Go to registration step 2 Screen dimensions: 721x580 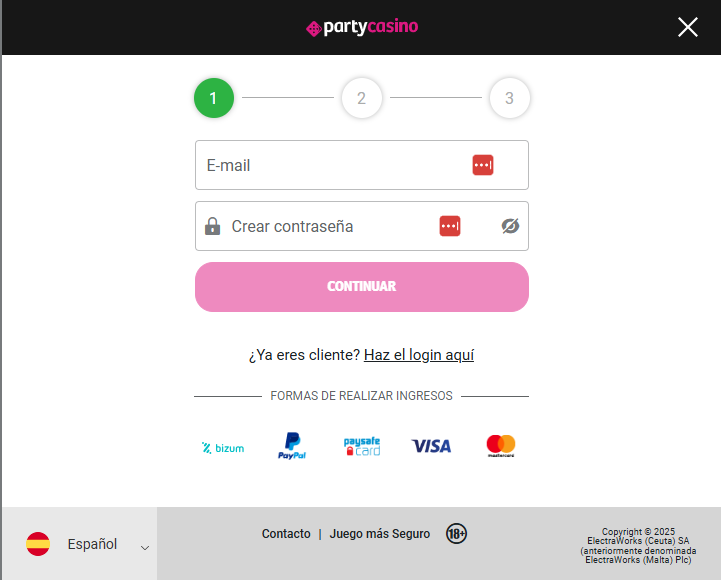[361, 98]
